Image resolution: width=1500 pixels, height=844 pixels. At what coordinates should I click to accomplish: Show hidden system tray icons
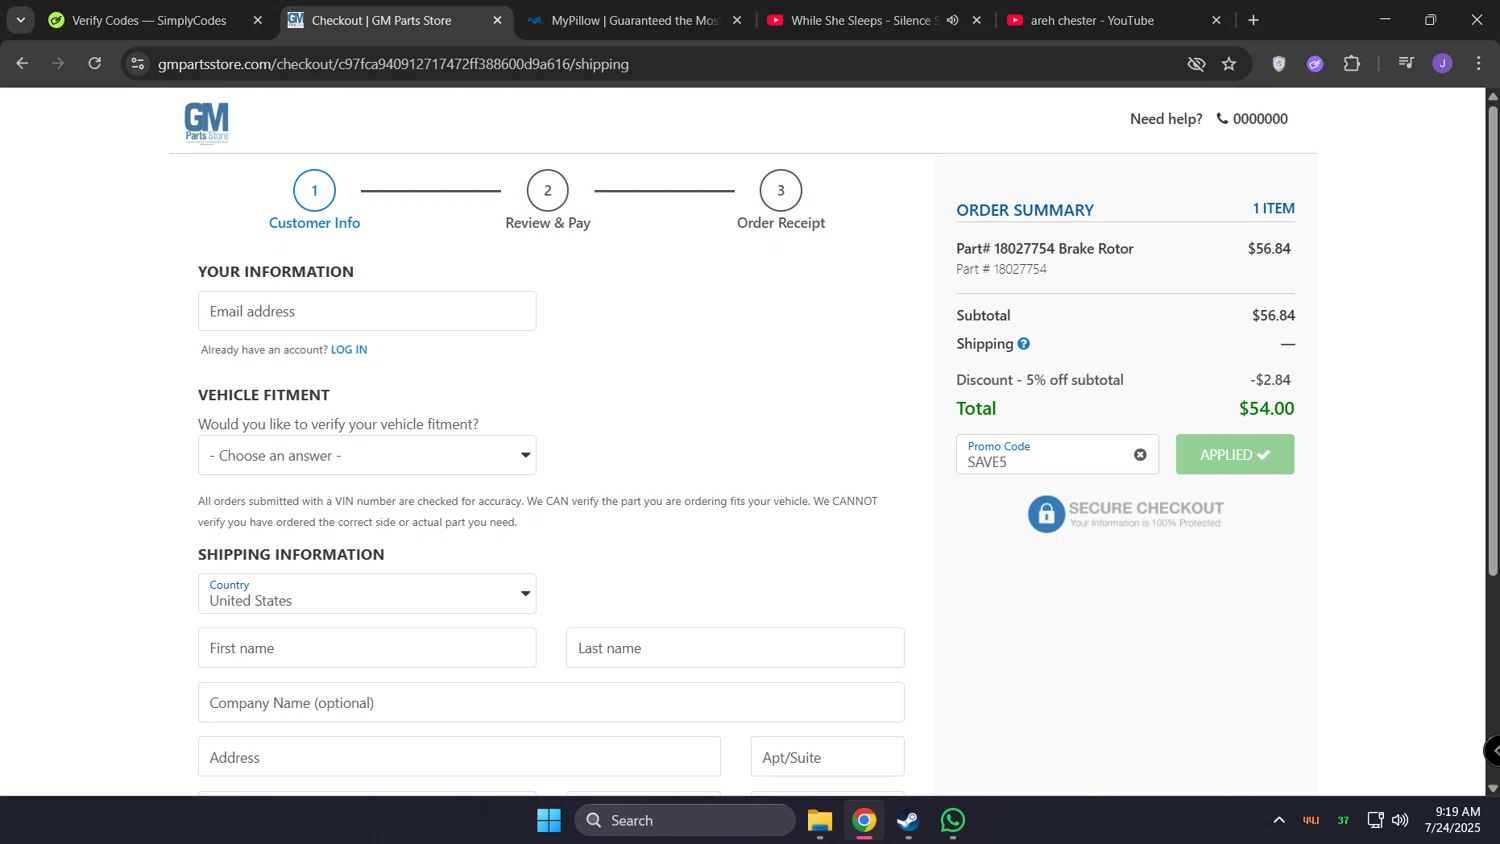click(x=1278, y=821)
